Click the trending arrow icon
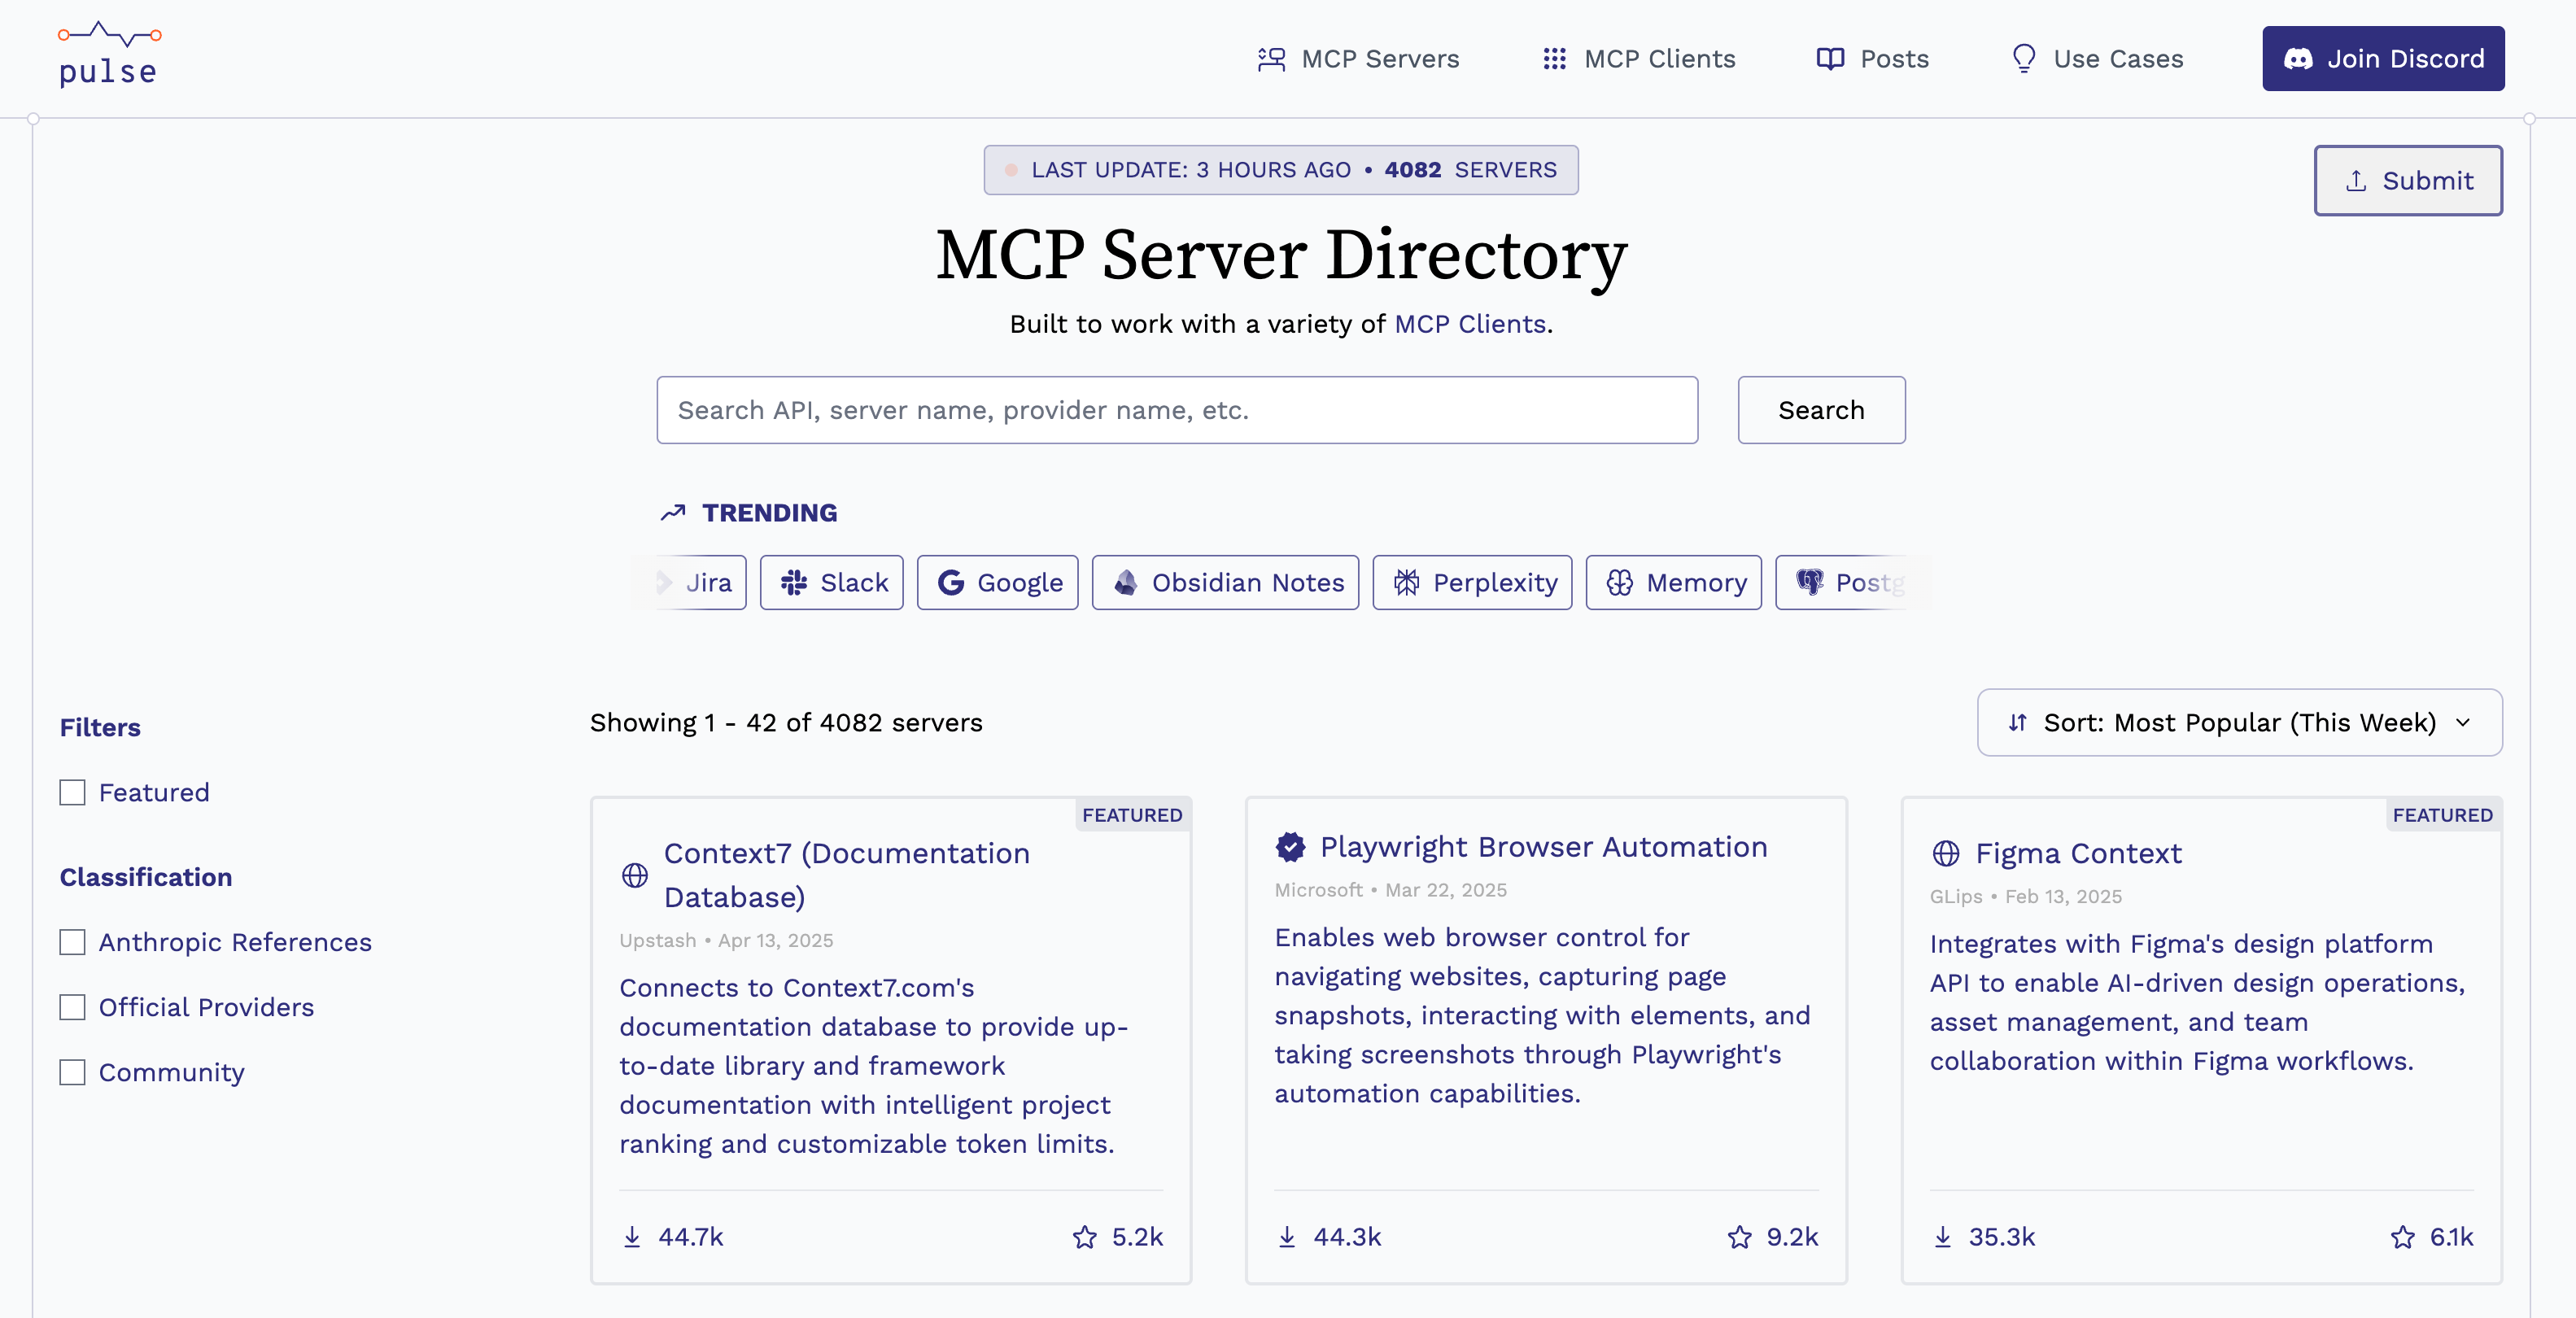 (673, 513)
